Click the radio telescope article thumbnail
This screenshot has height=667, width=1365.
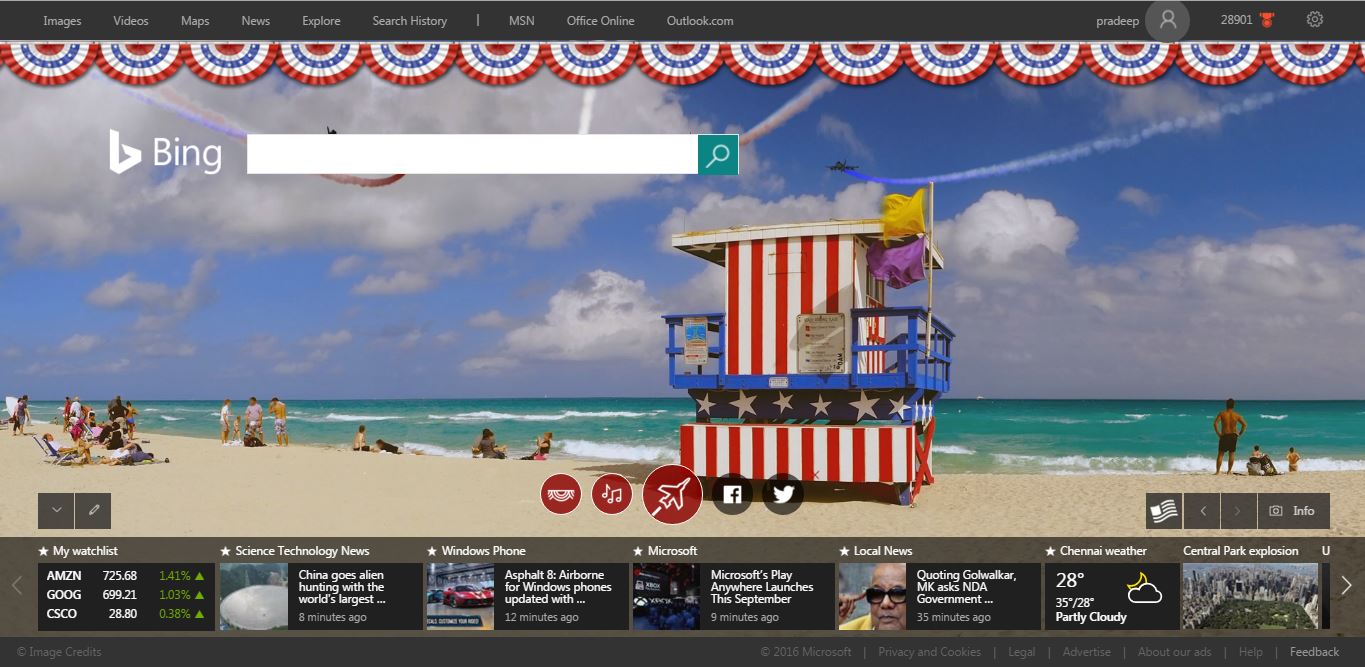(254, 597)
